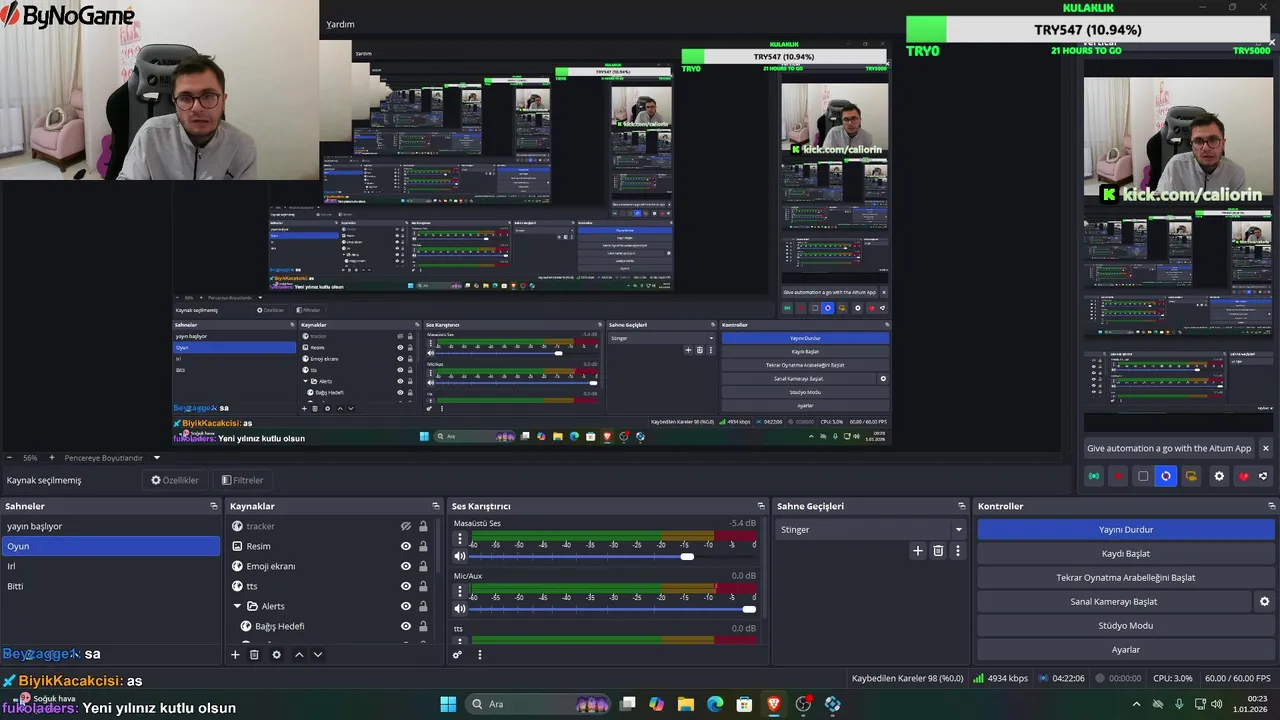This screenshot has width=1280, height=720.
Task: Open the preview zoom percentage dropdown
Action: [32, 457]
